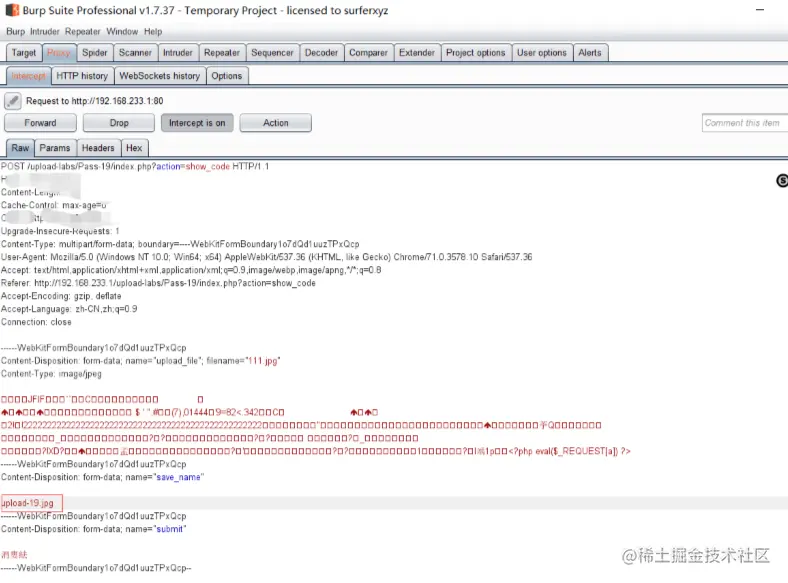Switch to the Comparer tab
The image size is (788, 583).
pyautogui.click(x=368, y=53)
